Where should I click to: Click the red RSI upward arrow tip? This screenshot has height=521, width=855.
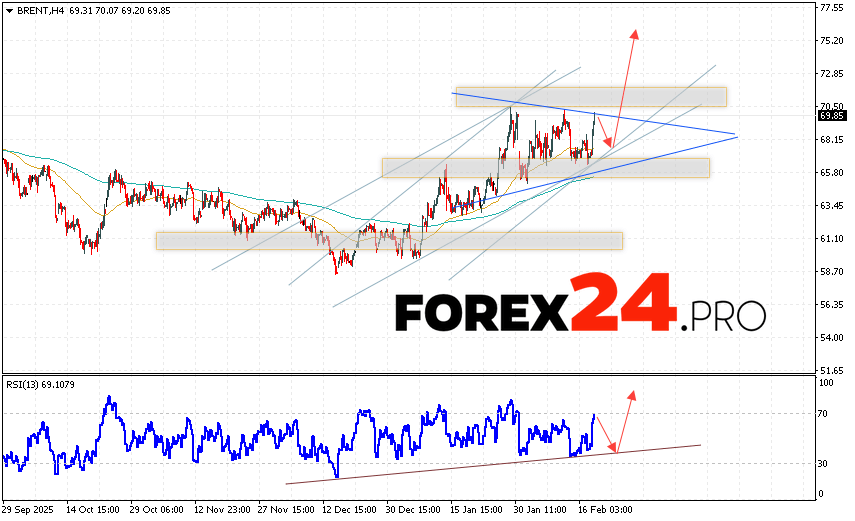click(632, 393)
